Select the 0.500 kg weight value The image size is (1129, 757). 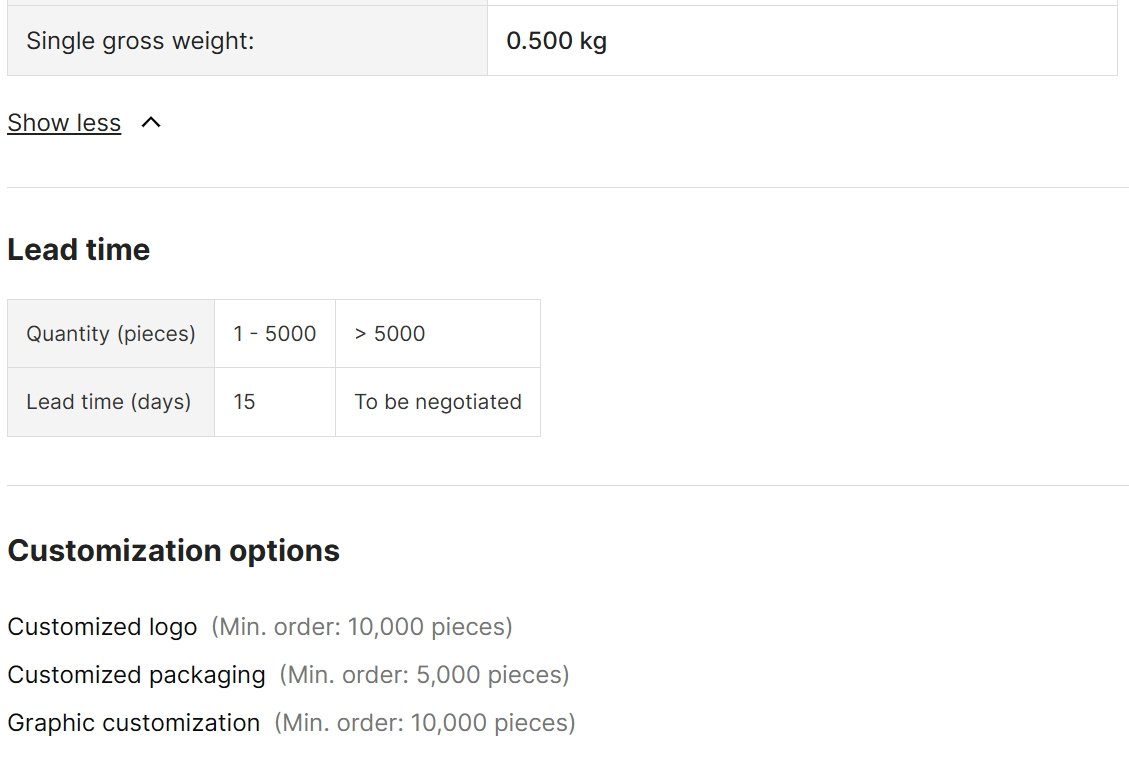click(557, 41)
